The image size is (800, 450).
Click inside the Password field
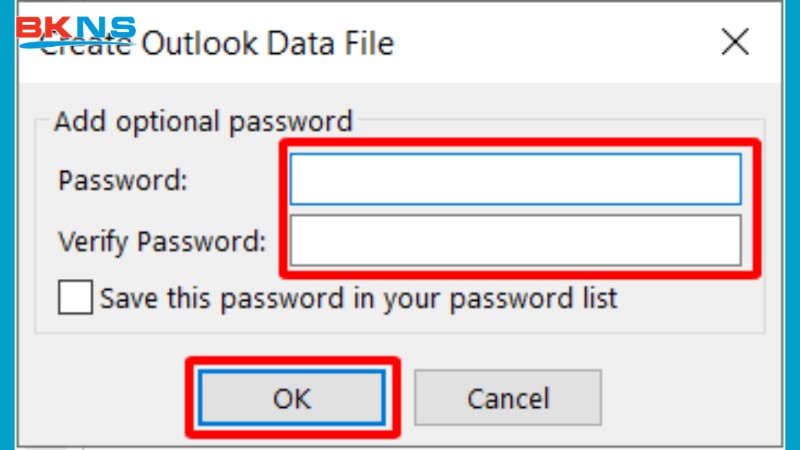[x=515, y=180]
